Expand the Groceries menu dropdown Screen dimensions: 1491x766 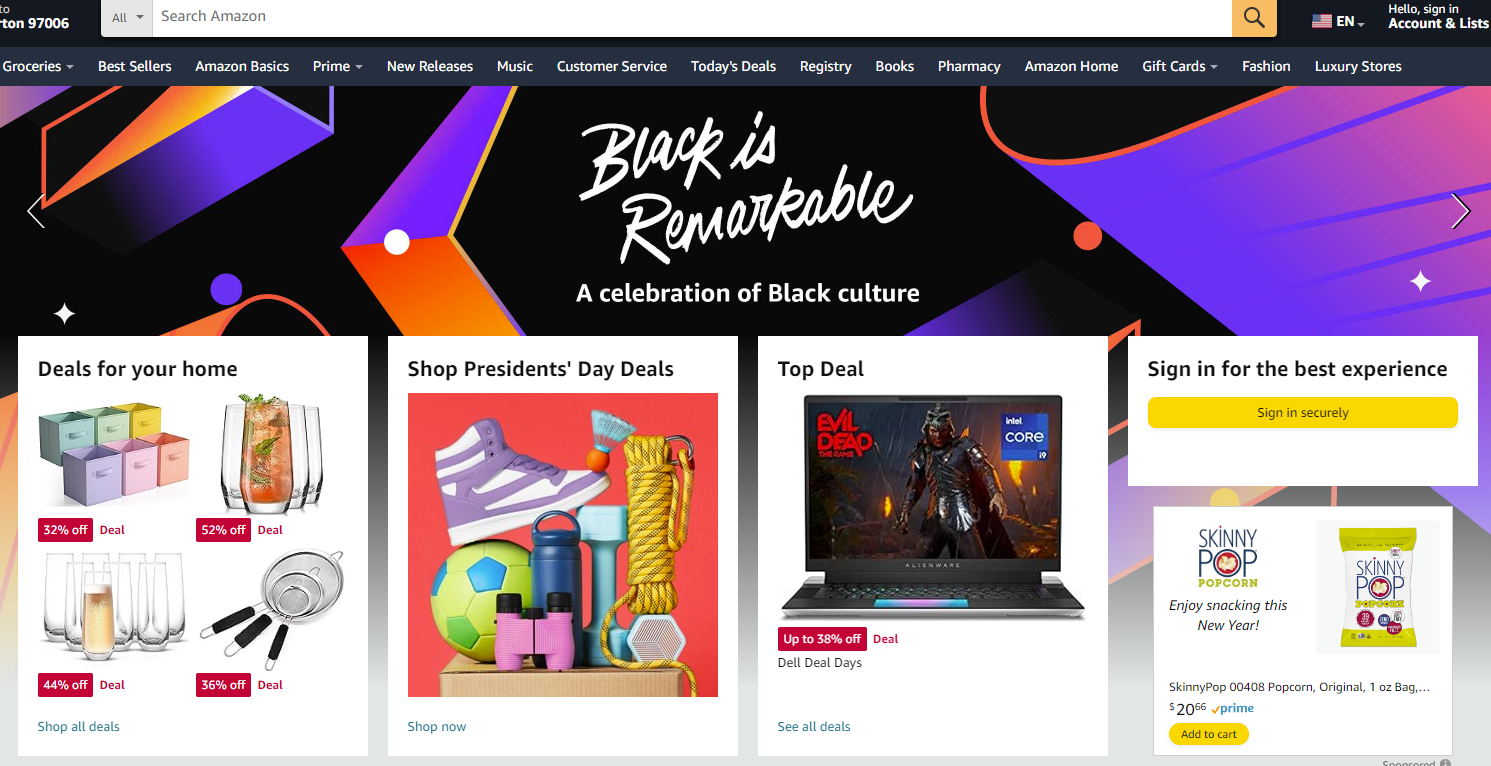click(38, 66)
